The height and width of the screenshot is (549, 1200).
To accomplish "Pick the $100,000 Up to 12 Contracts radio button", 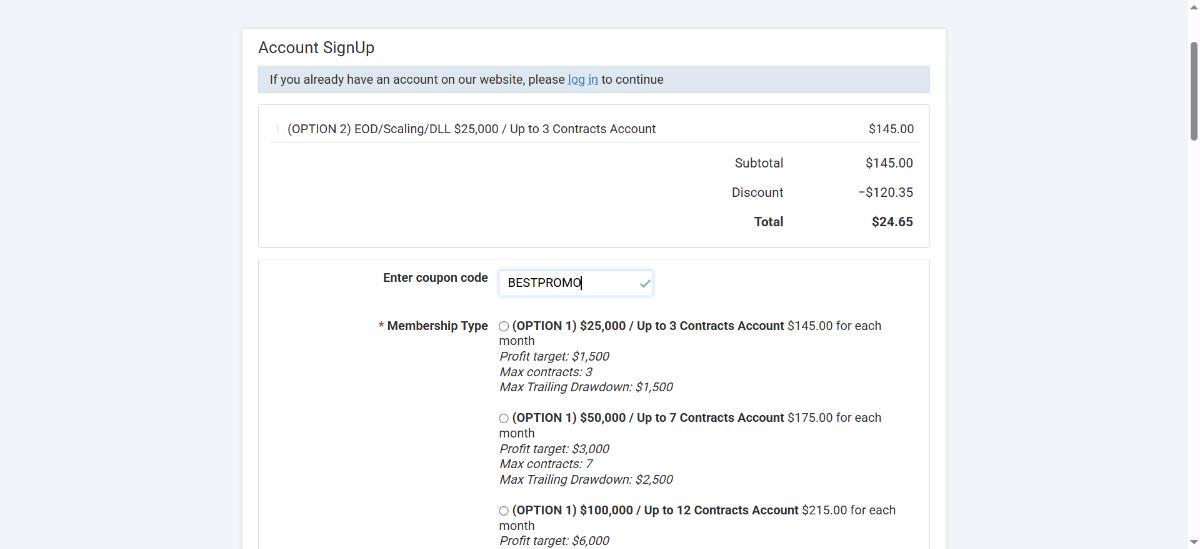I will pos(504,511).
